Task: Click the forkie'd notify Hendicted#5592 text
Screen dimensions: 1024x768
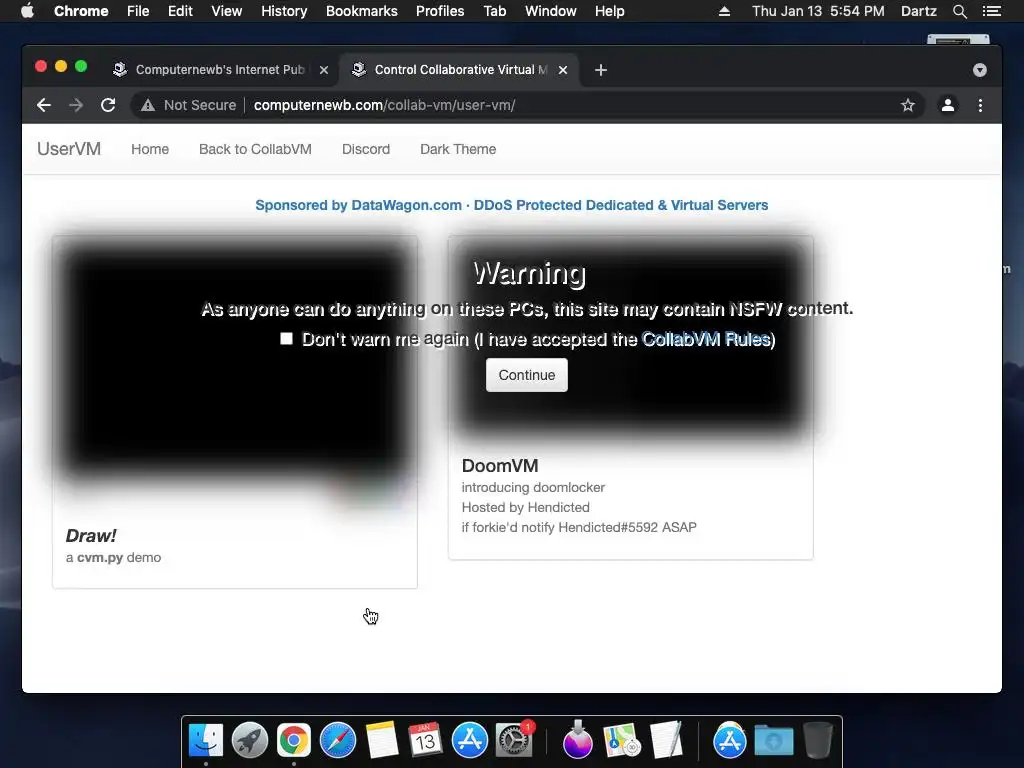Action: pyautogui.click(x=579, y=527)
